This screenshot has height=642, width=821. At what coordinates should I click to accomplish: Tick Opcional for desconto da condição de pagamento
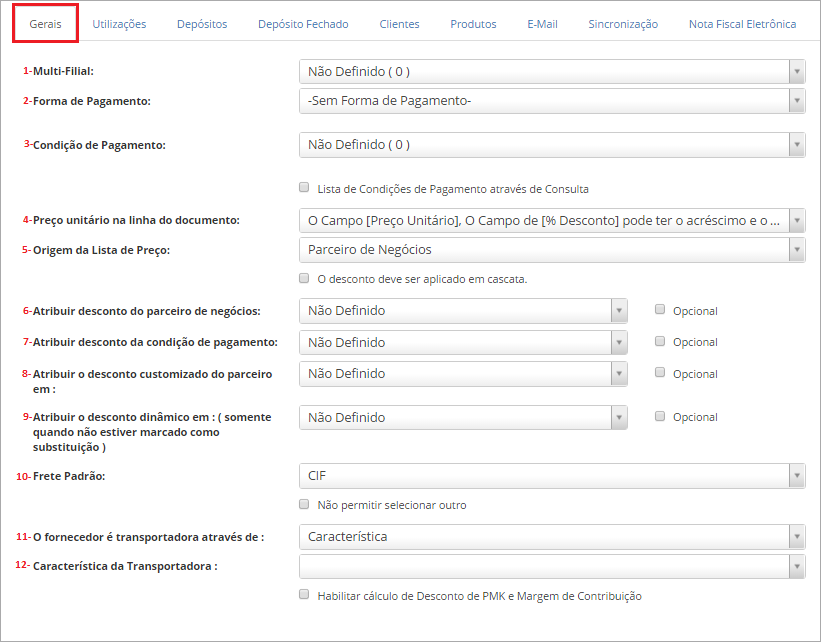660,341
